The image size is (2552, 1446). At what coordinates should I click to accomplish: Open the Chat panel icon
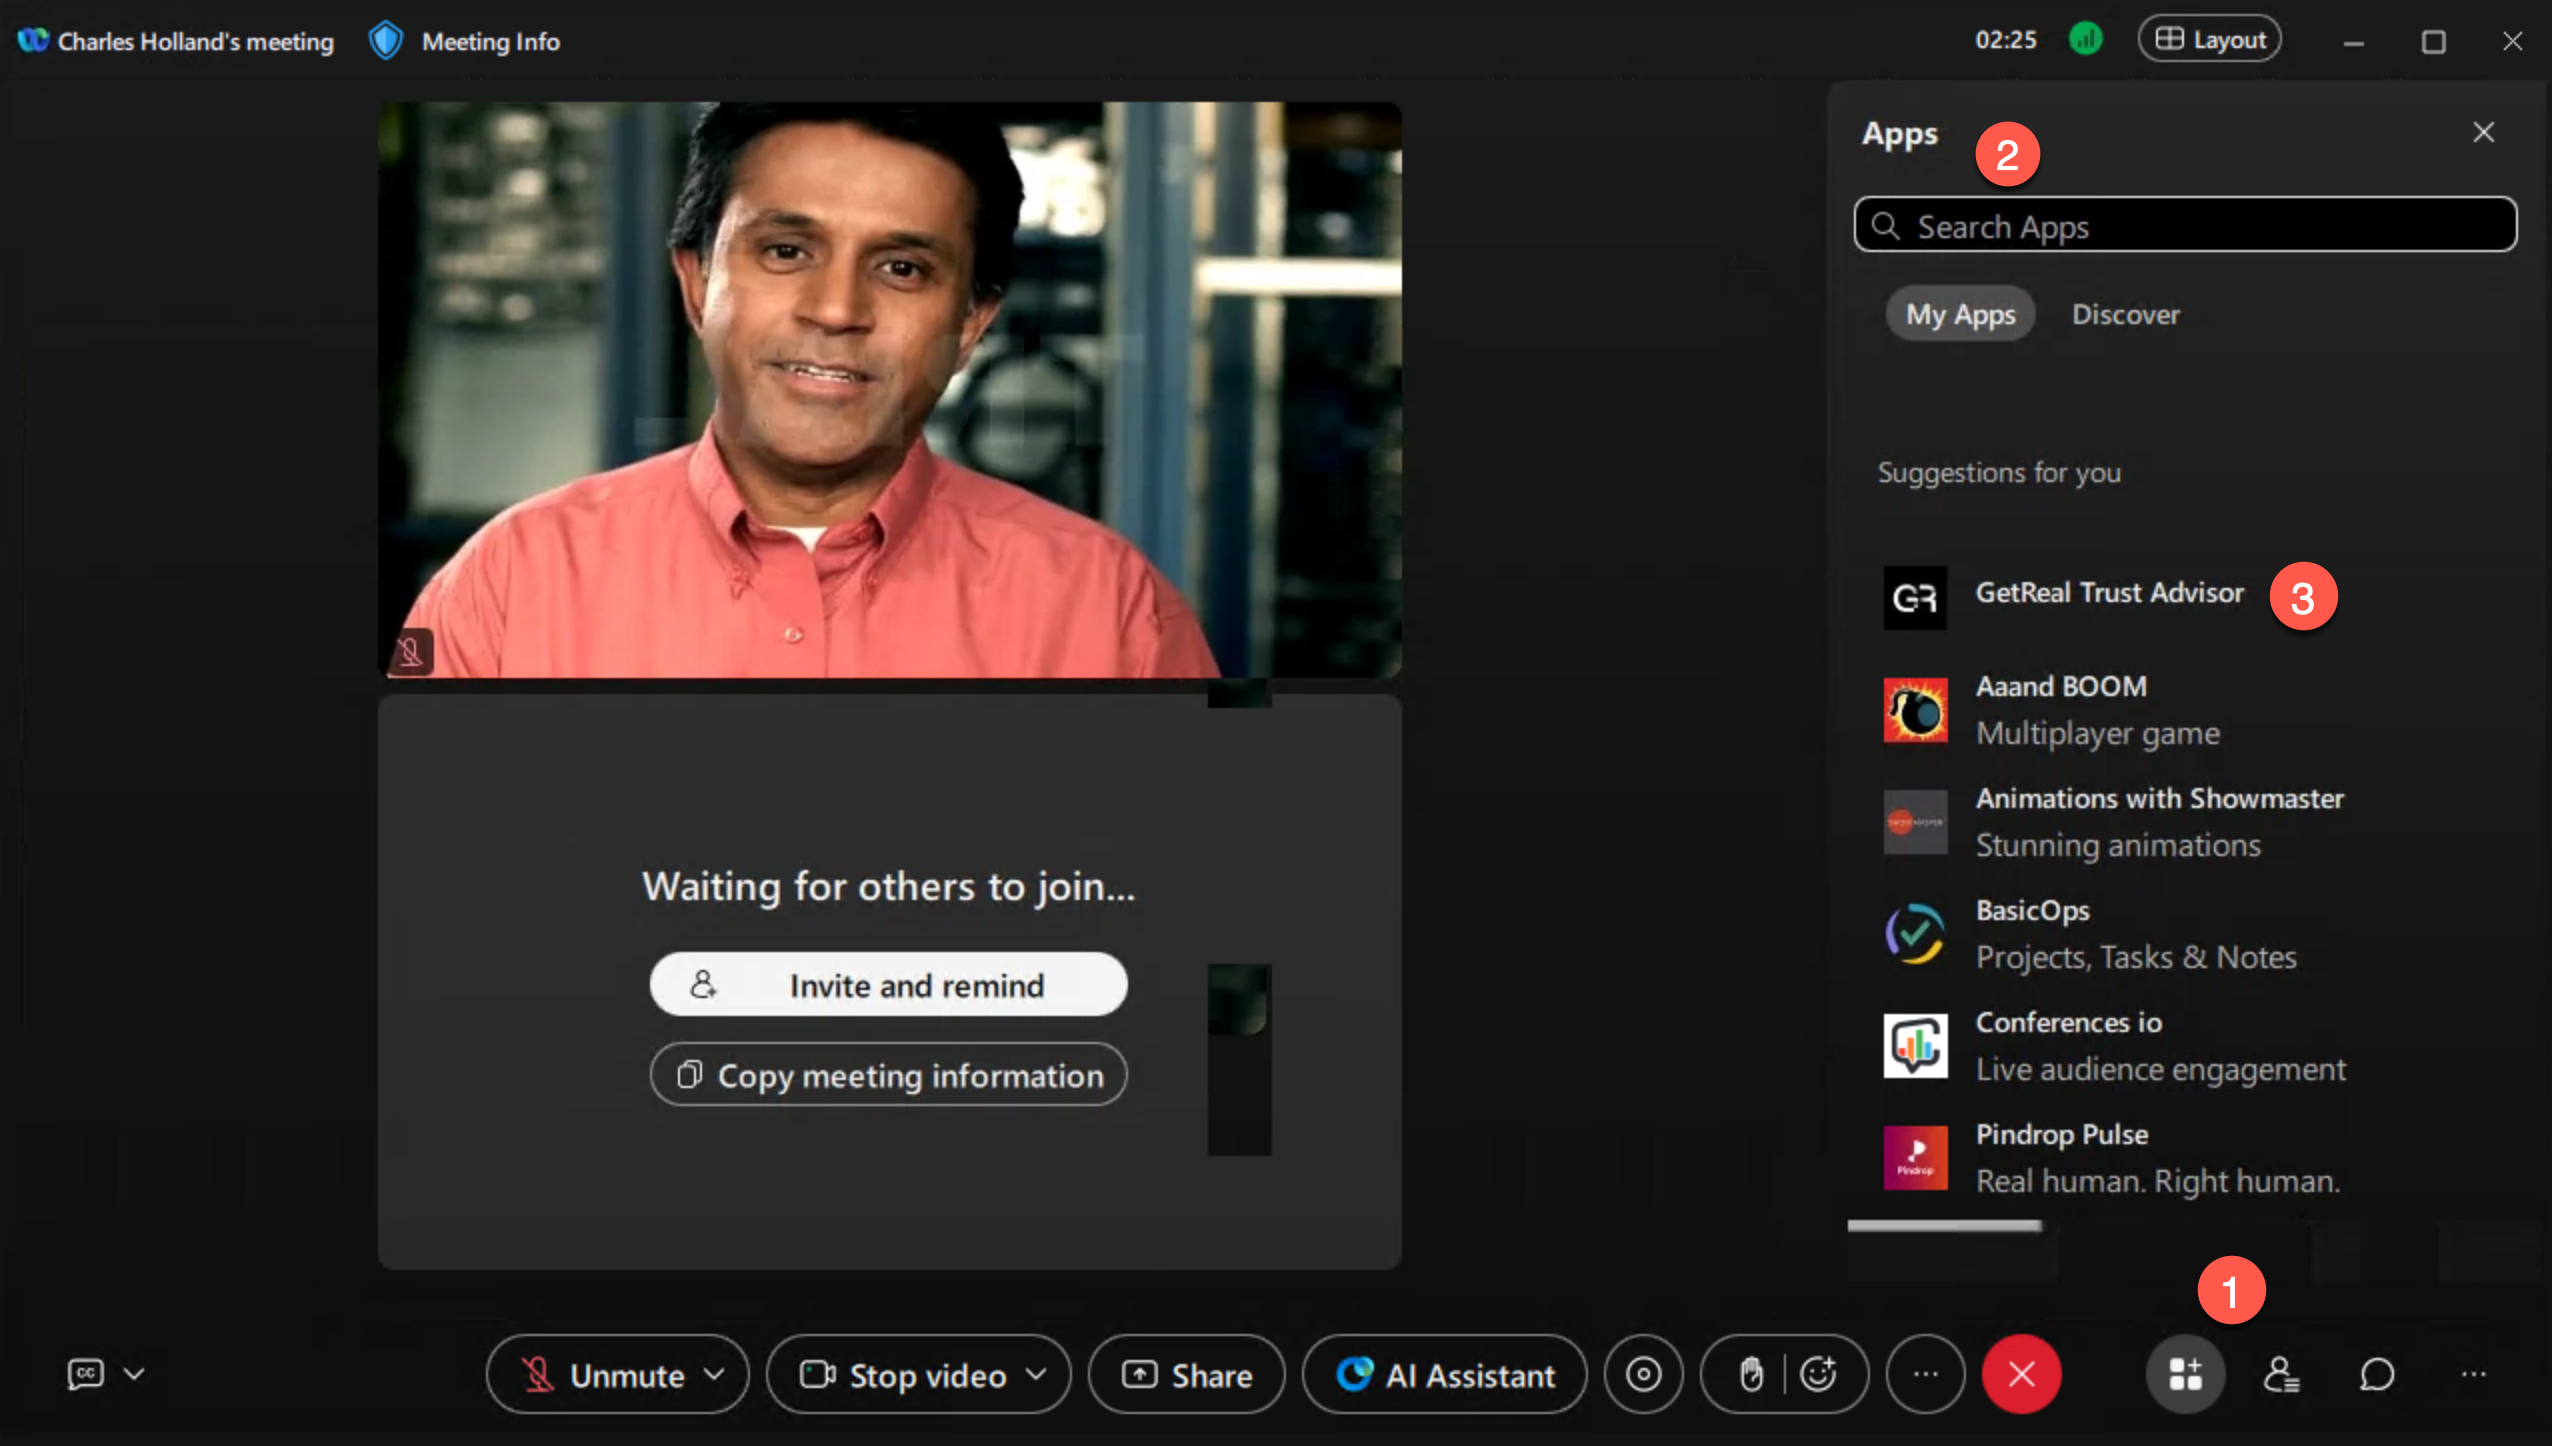coord(2377,1374)
